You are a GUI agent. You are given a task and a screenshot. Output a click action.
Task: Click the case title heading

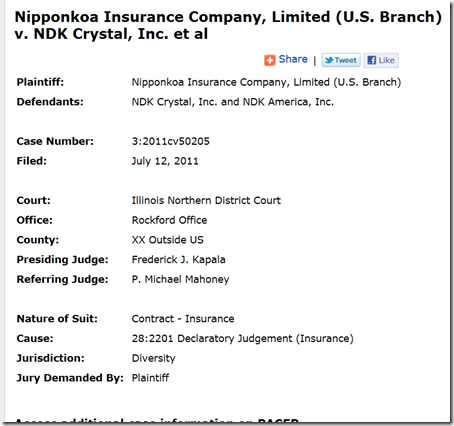(228, 25)
